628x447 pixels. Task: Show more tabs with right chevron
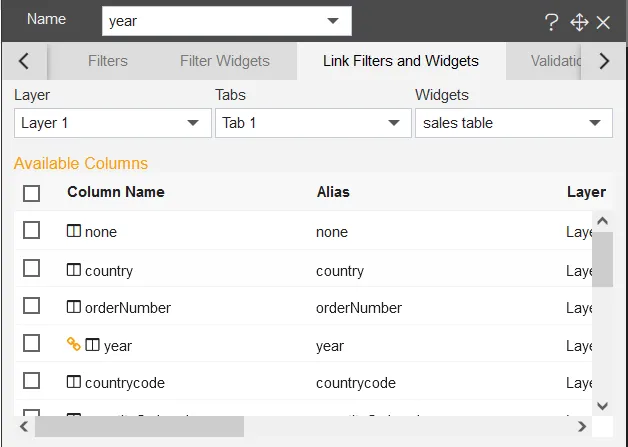tap(604, 61)
